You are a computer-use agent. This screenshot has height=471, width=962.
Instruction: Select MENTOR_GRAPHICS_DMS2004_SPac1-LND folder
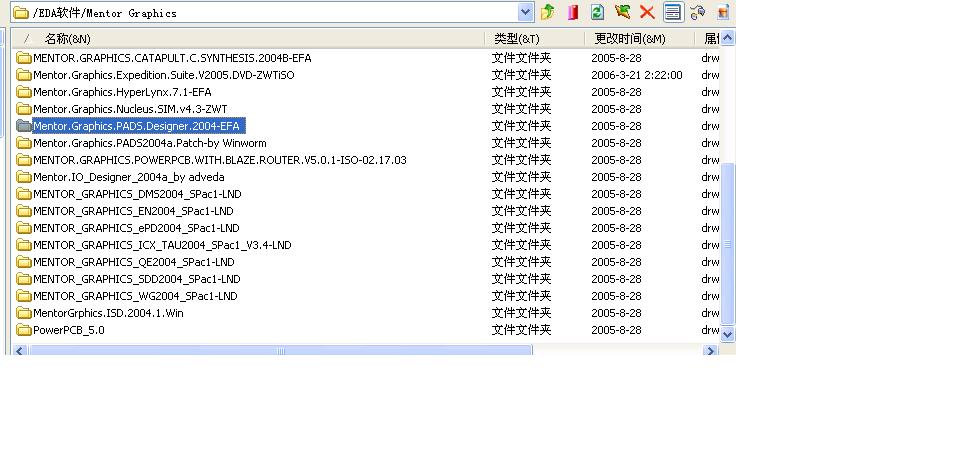(137, 194)
